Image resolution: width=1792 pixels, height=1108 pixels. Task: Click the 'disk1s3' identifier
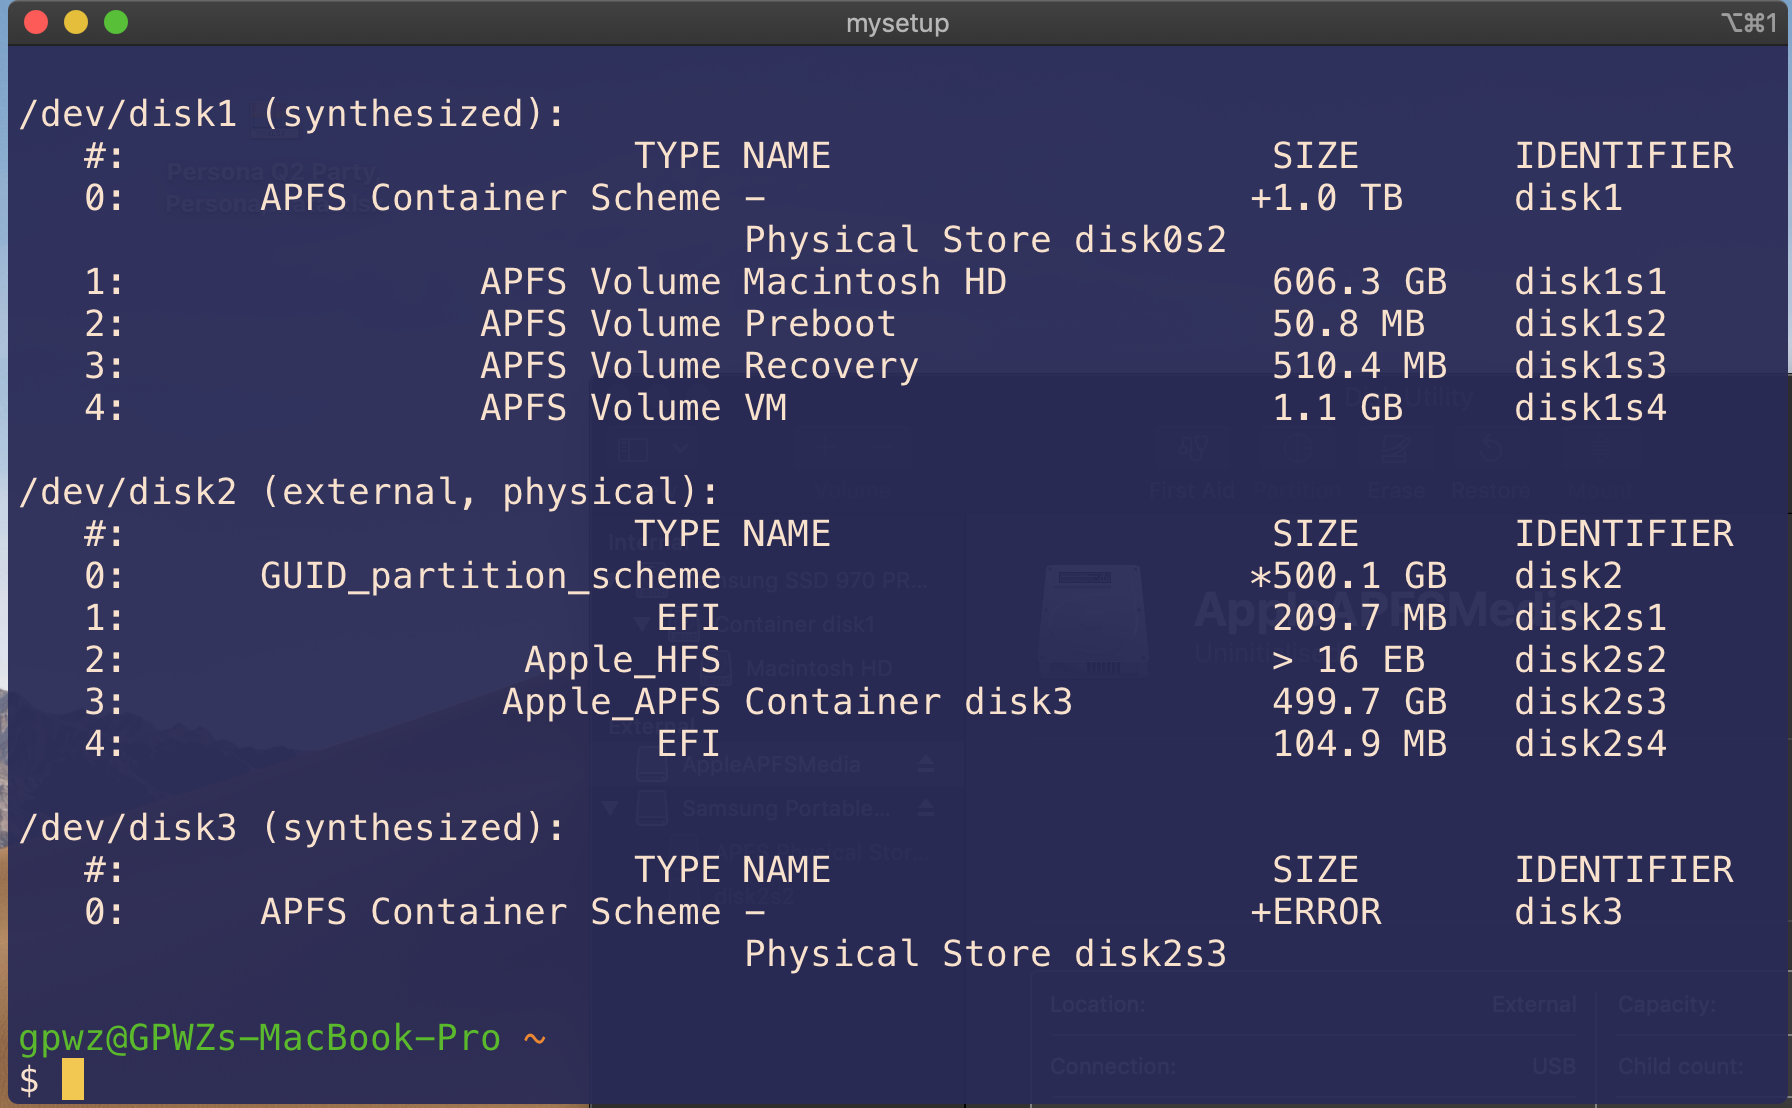[1590, 366]
